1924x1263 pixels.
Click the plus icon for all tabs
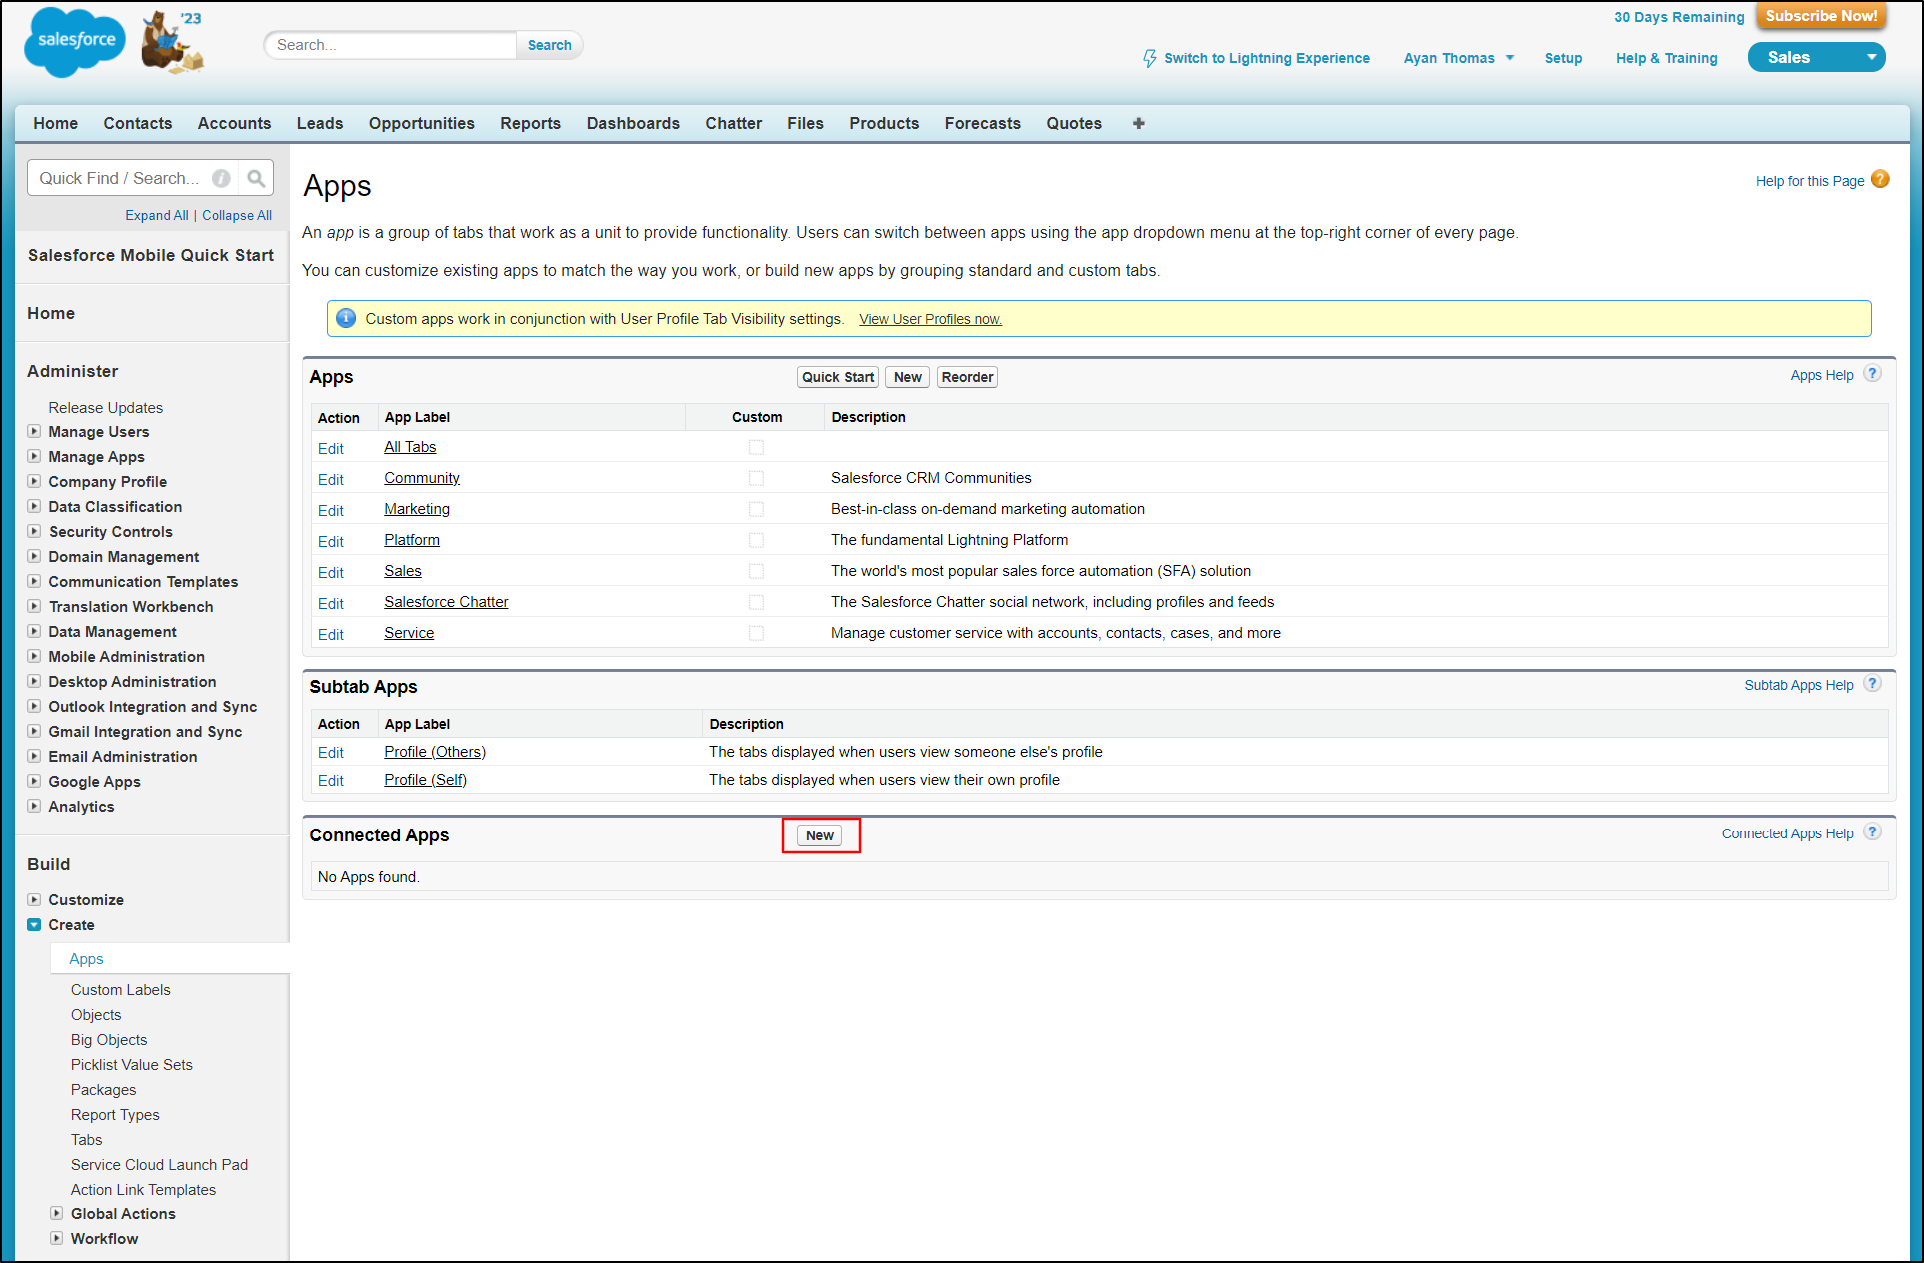pos(1138,123)
